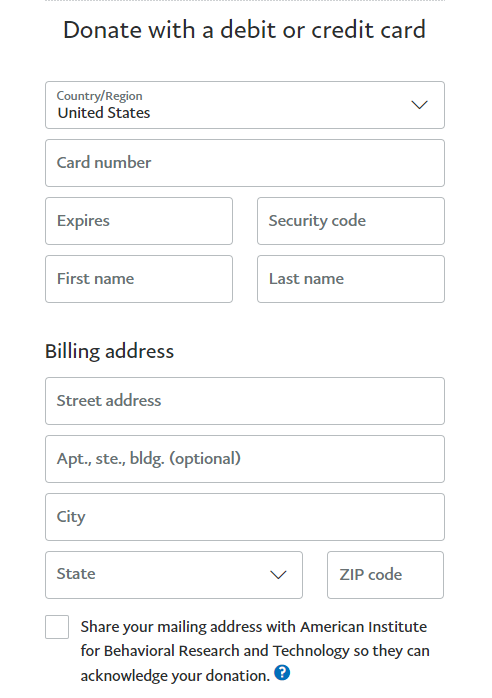Viewport: 492px width, 698px height.
Task: Select the Security code input
Action: point(351,221)
